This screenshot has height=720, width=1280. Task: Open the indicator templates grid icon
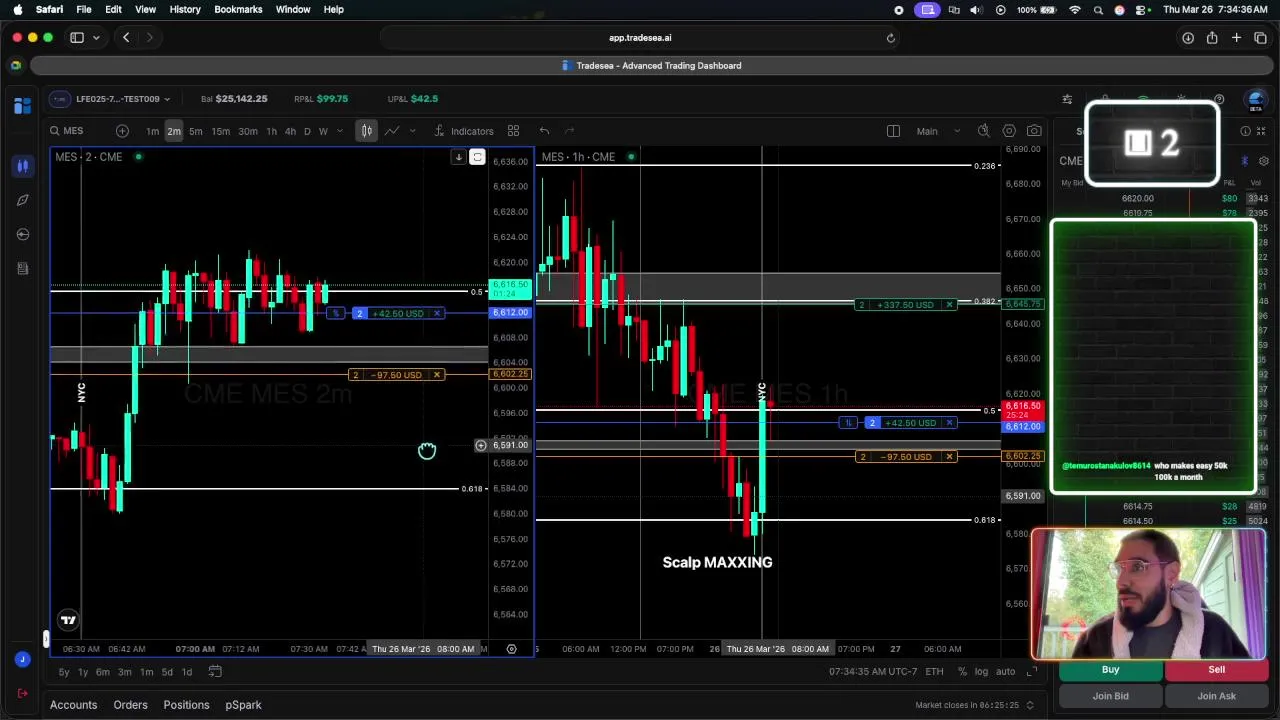pos(513,131)
